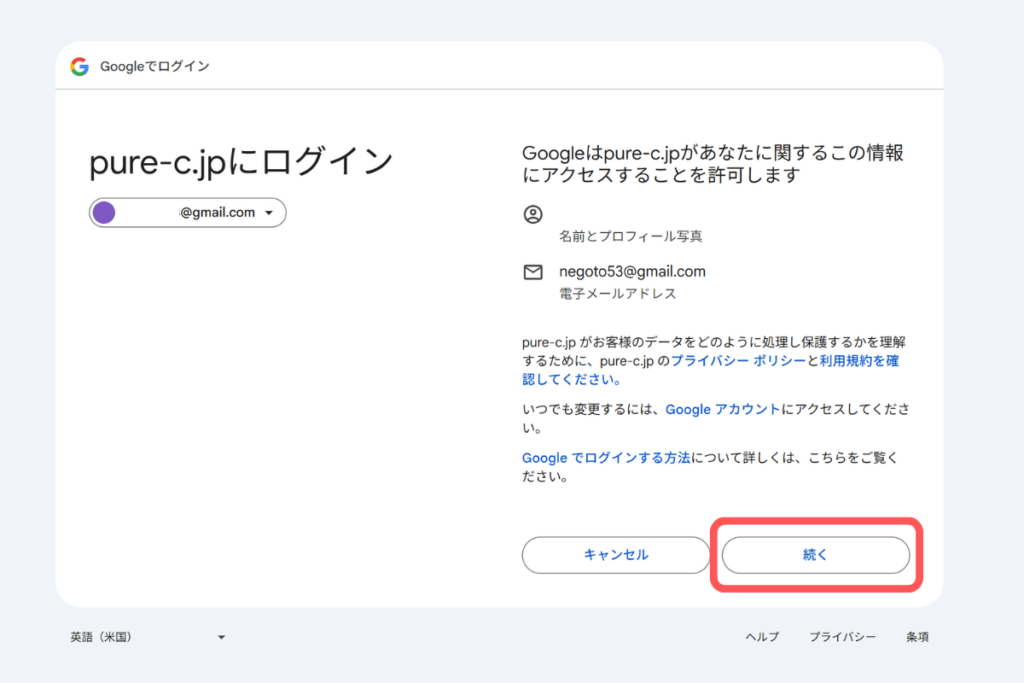Screen dimensions: 1024x683
Task: Open the Google でログインする方法 help link
Action: pos(607,458)
